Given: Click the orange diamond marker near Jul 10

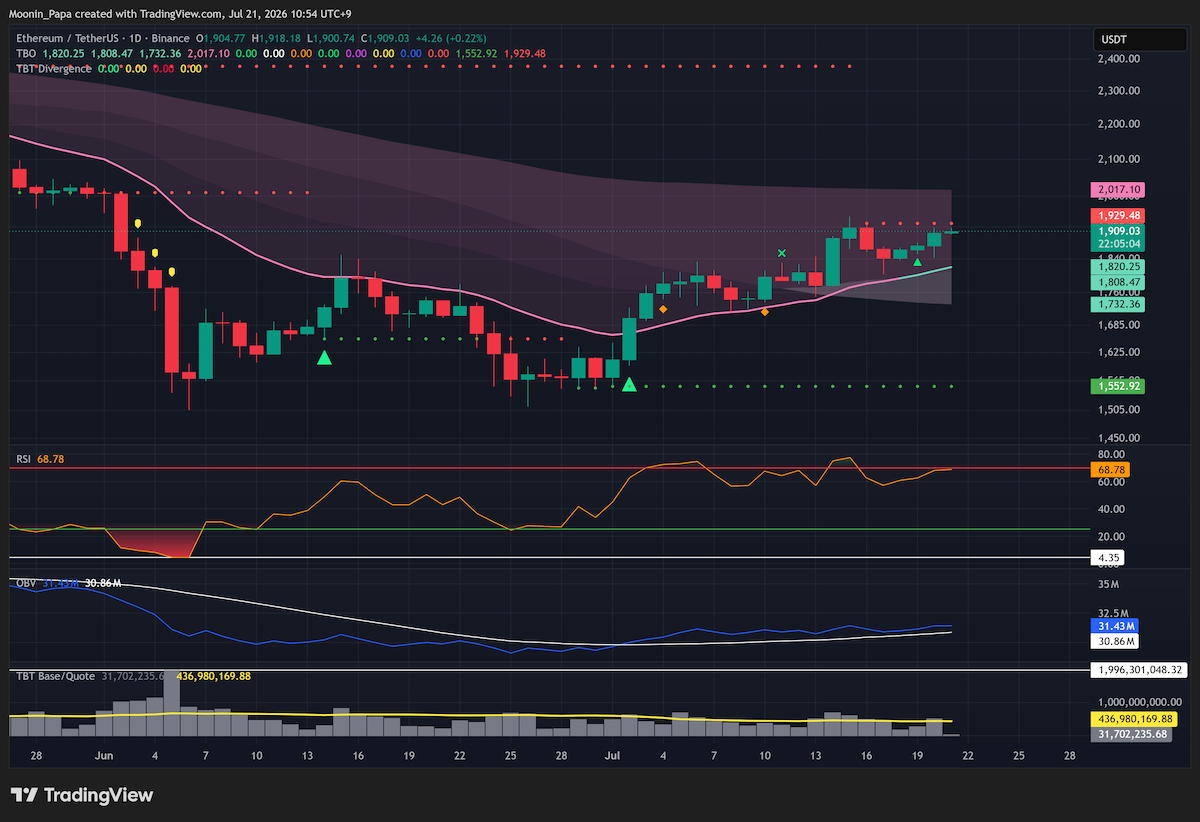Looking at the screenshot, I should coord(765,312).
